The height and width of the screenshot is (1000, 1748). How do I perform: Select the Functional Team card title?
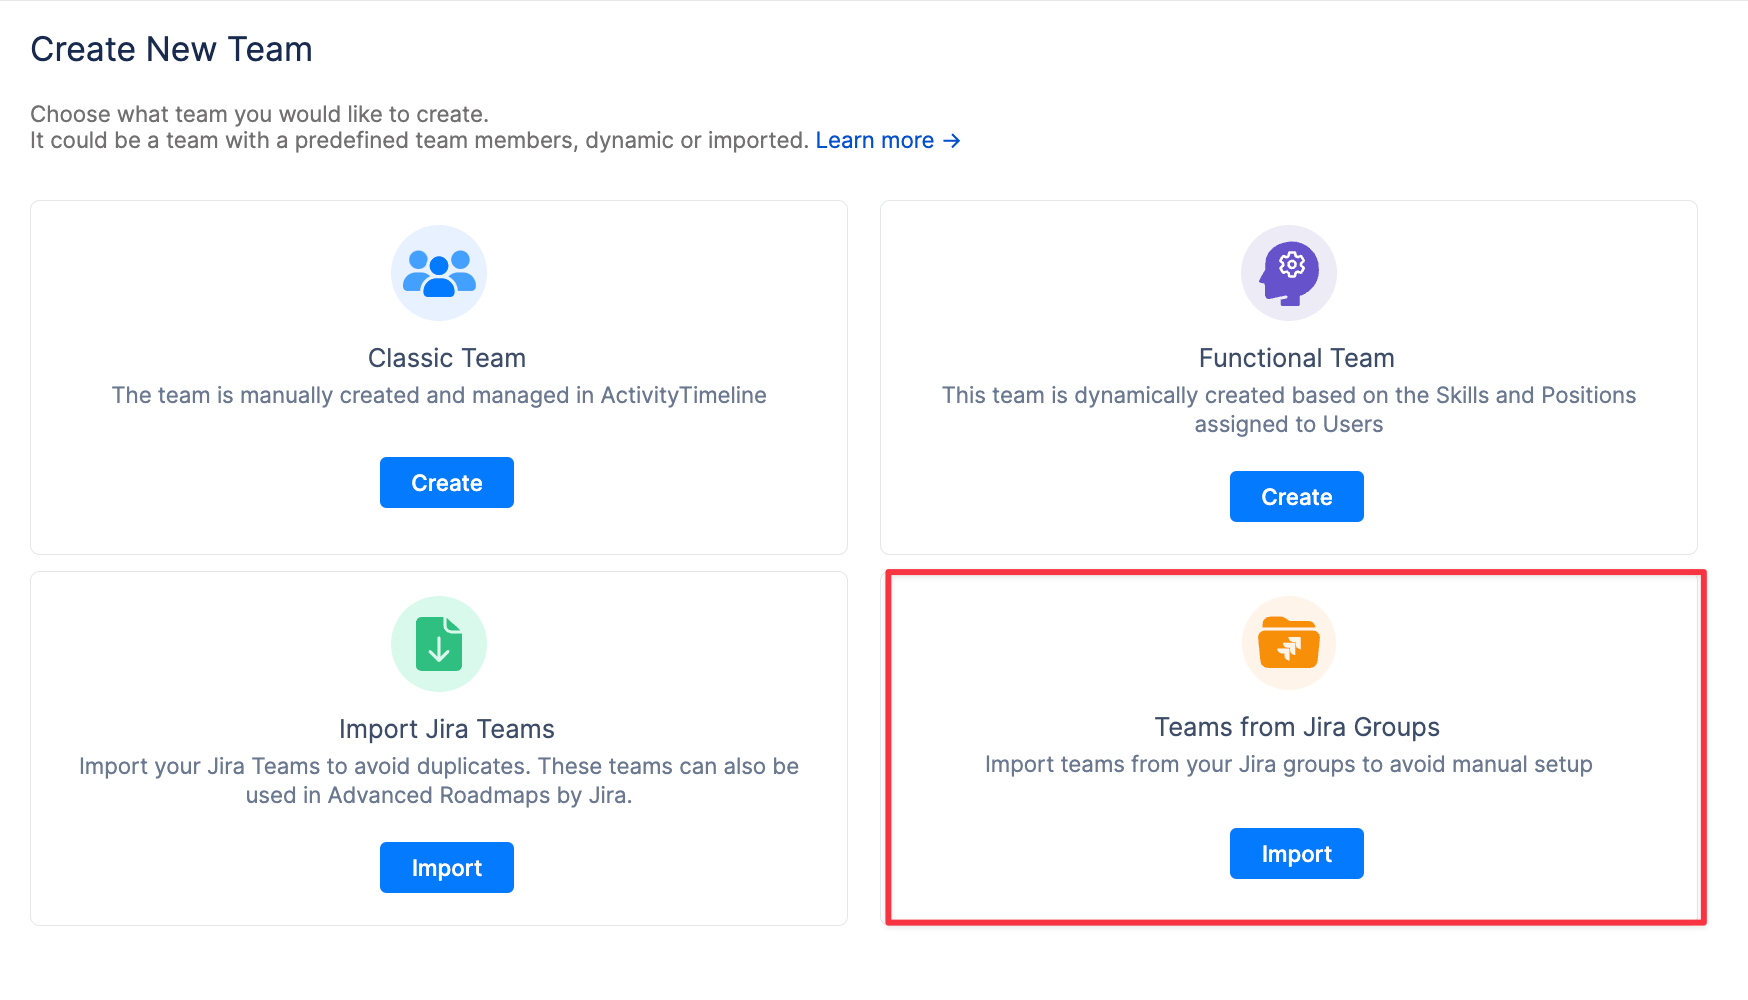[1296, 358]
